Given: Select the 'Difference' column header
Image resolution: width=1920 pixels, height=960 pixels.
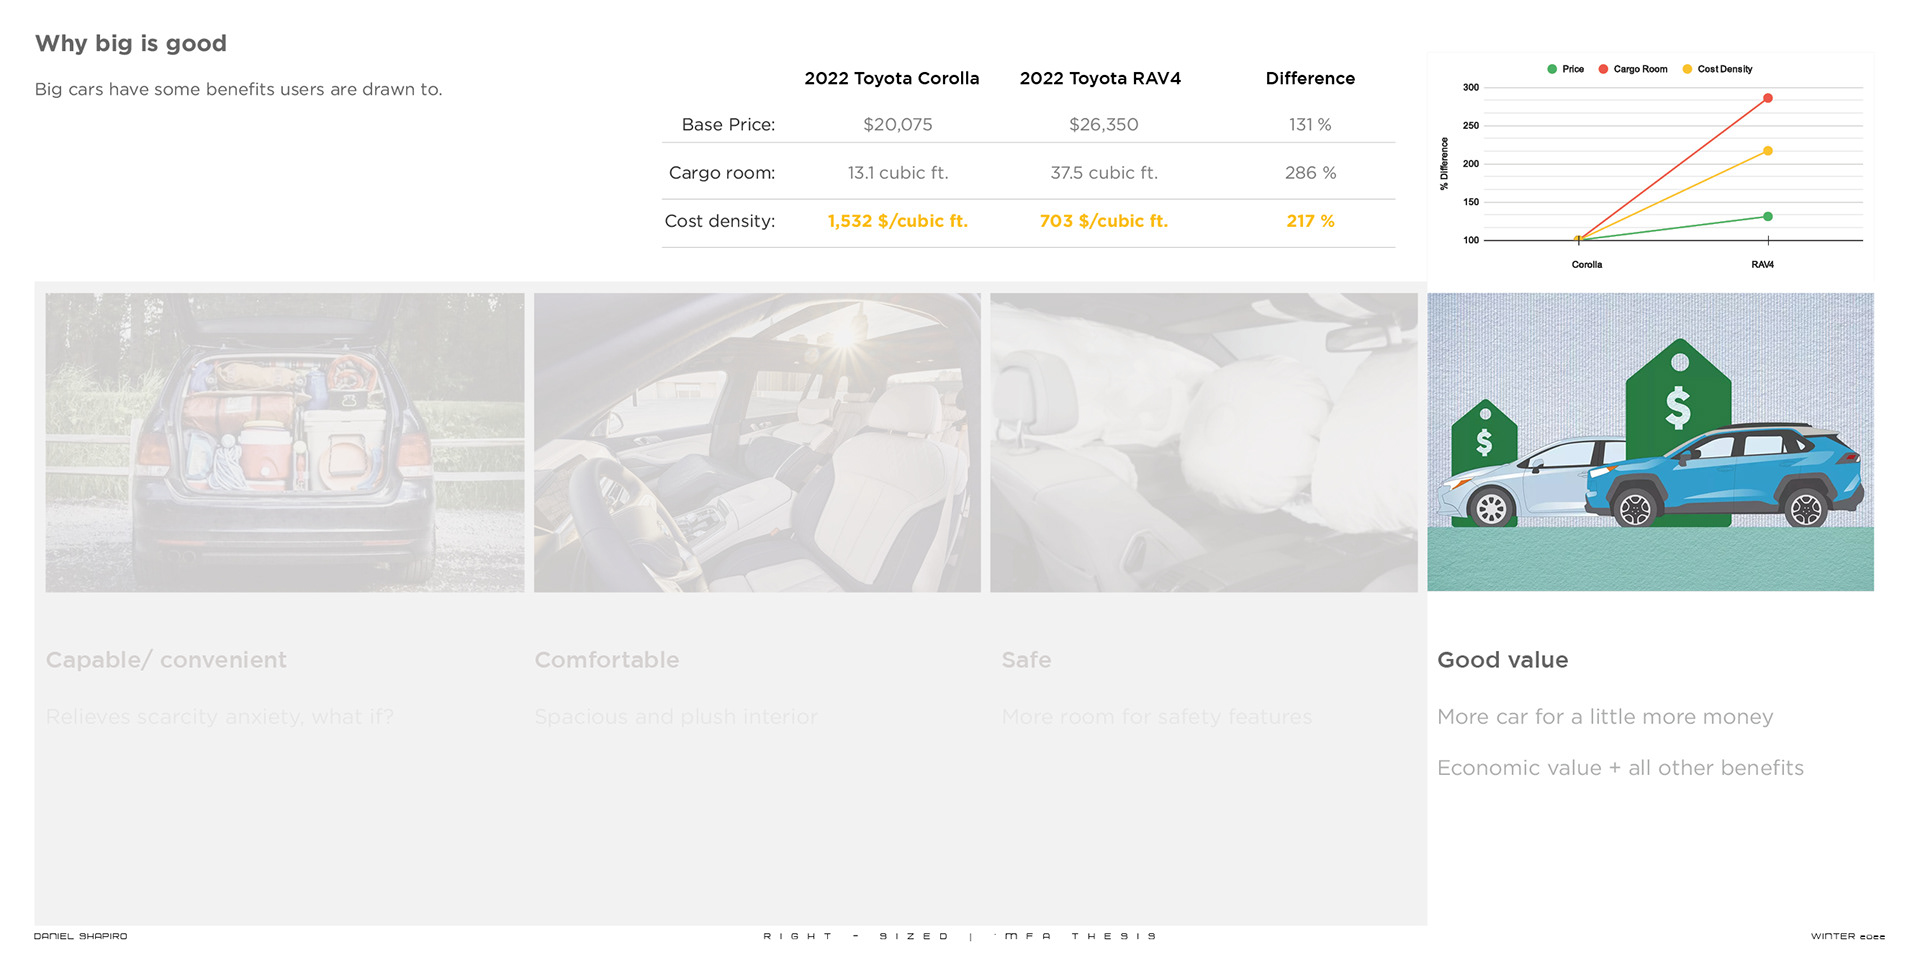Looking at the screenshot, I should [1310, 78].
